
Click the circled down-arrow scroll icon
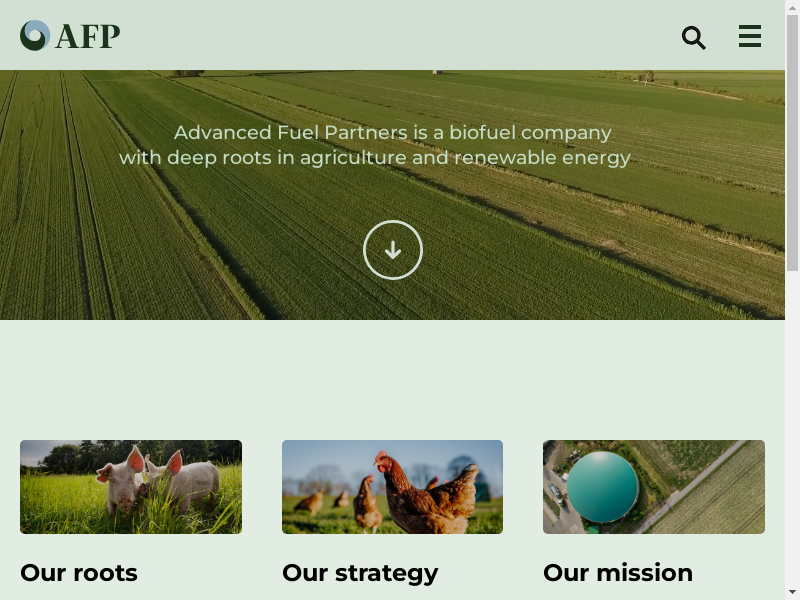[393, 250]
